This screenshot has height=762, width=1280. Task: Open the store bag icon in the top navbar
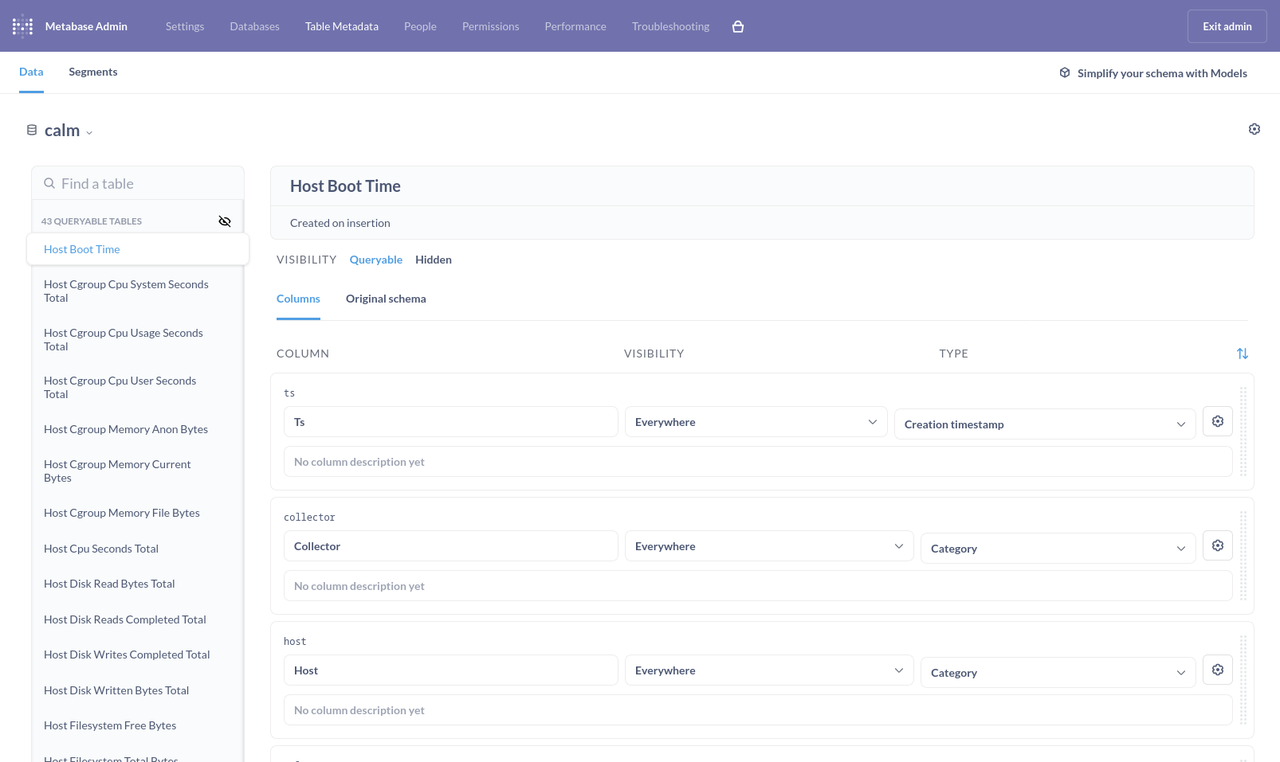(738, 27)
